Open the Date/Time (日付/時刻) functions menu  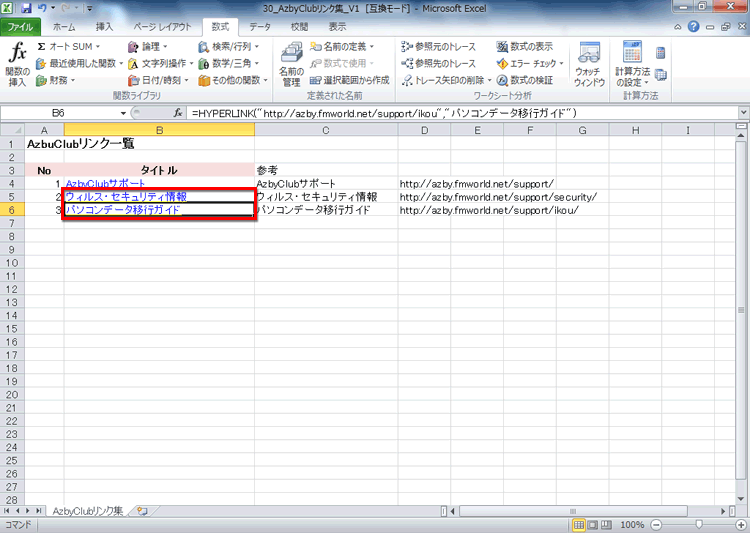[x=158, y=80]
